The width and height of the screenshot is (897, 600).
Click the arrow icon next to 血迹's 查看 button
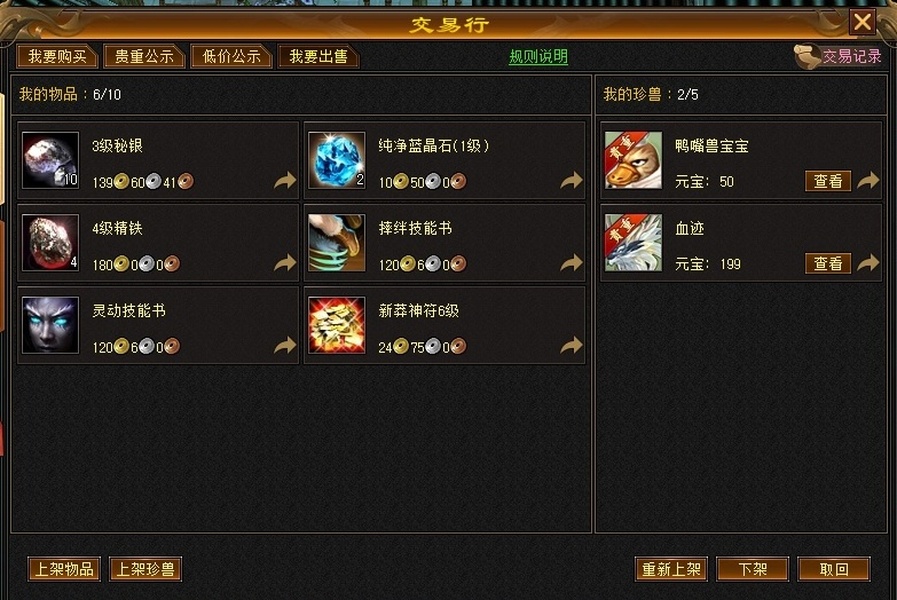tap(868, 263)
